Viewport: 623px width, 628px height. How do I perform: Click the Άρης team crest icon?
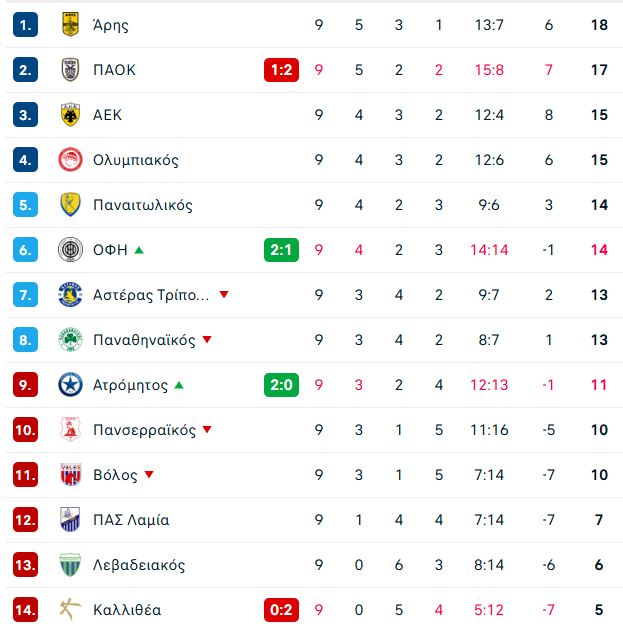(x=70, y=24)
